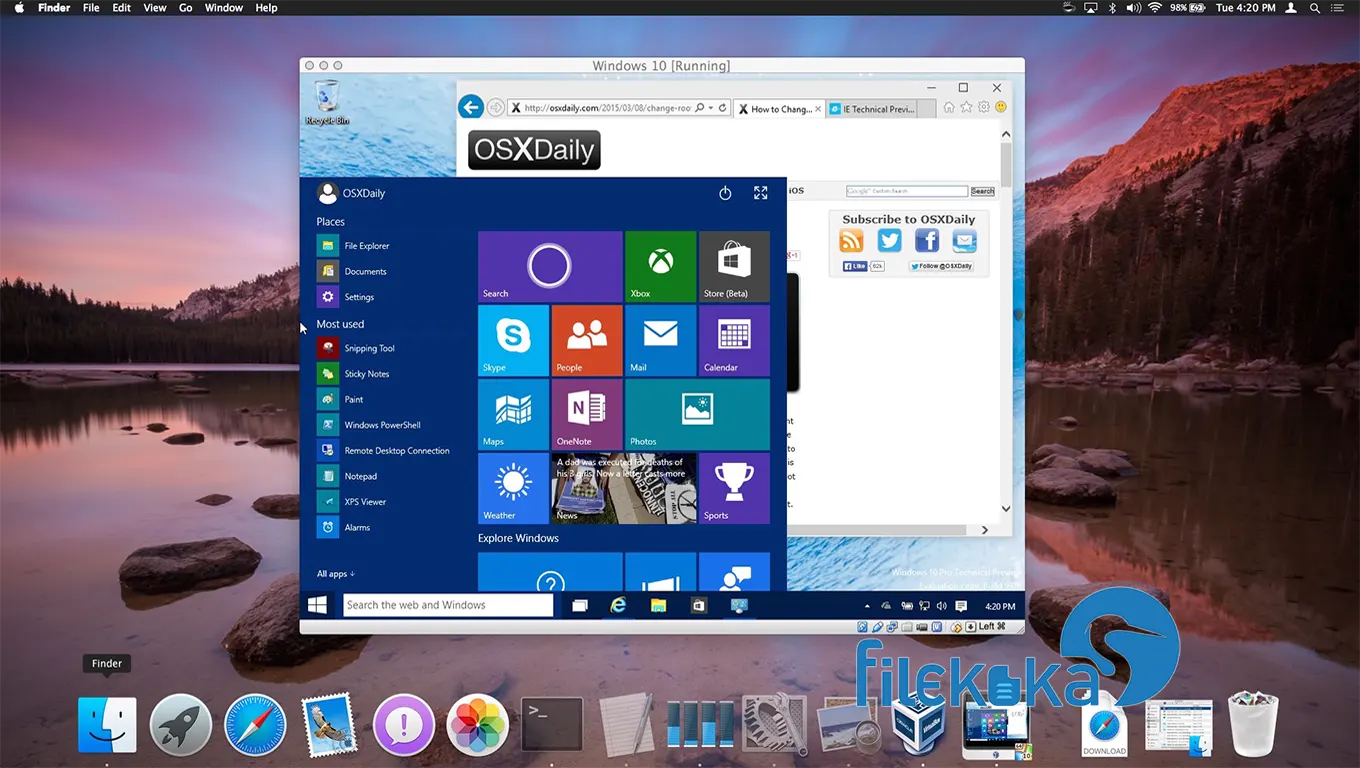Open the Mail tile
This screenshot has height=768, width=1360.
(x=660, y=340)
